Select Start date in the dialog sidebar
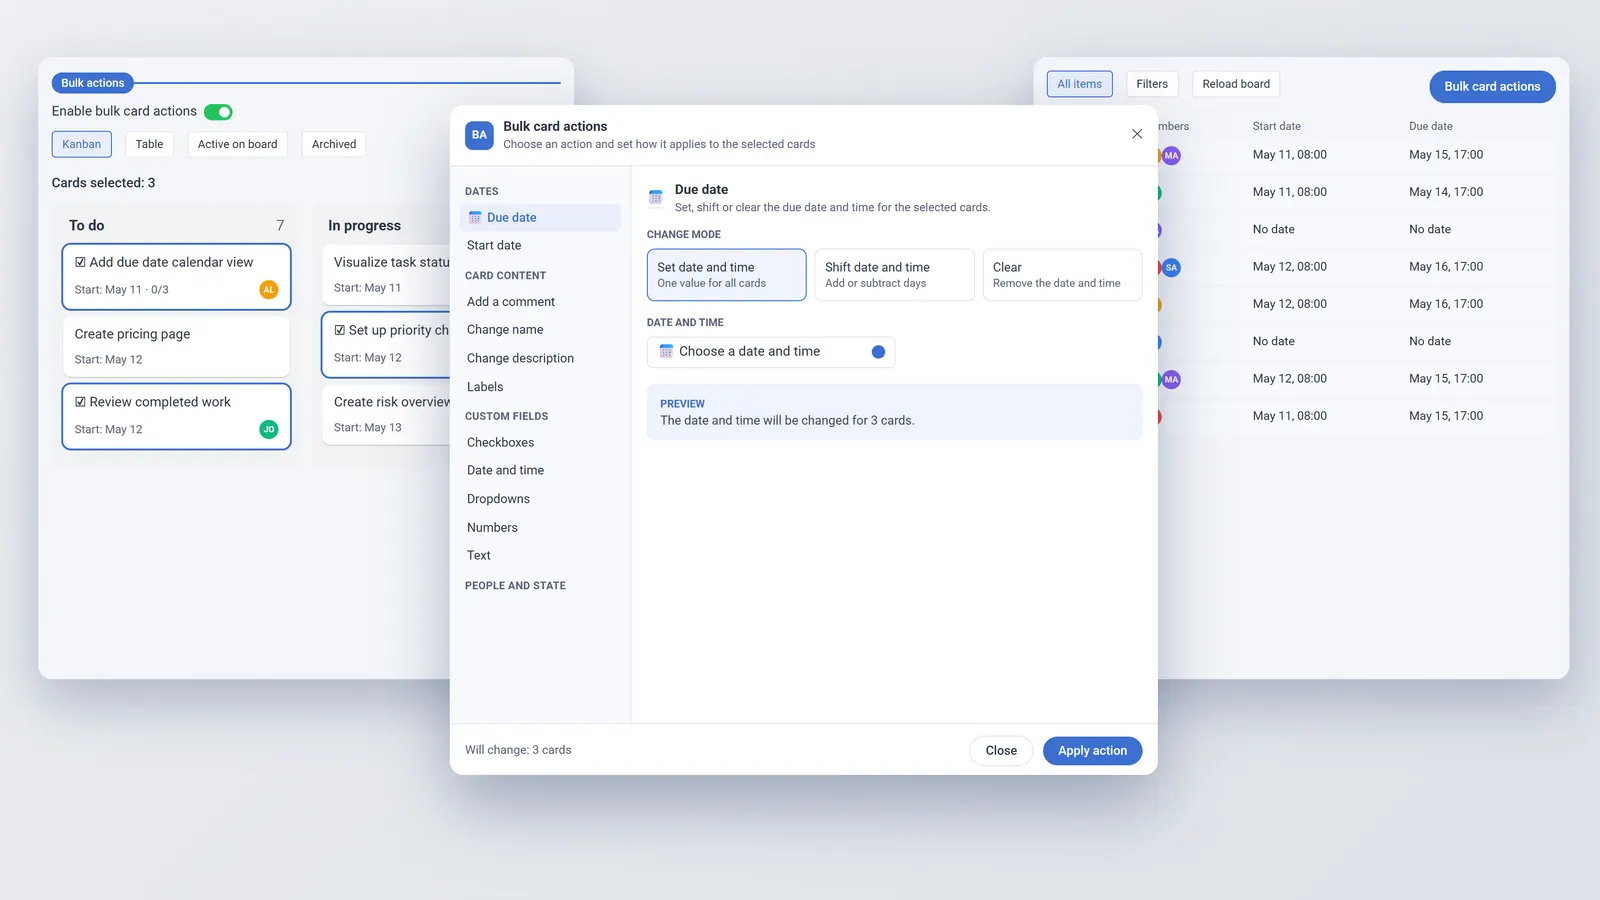1600x900 pixels. 540,246
